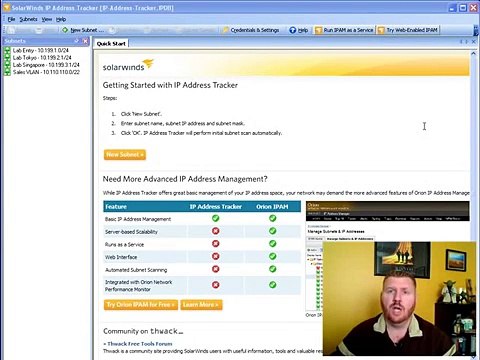This screenshot has height=360, width=480.
Task: Click Try Web-Enabled IPAM toolbar button
Action: pyautogui.click(x=408, y=30)
